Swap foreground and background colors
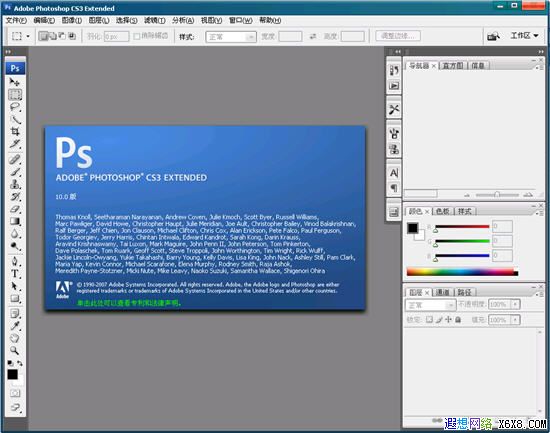Viewport: 550px width, 433px height. click(x=20, y=363)
